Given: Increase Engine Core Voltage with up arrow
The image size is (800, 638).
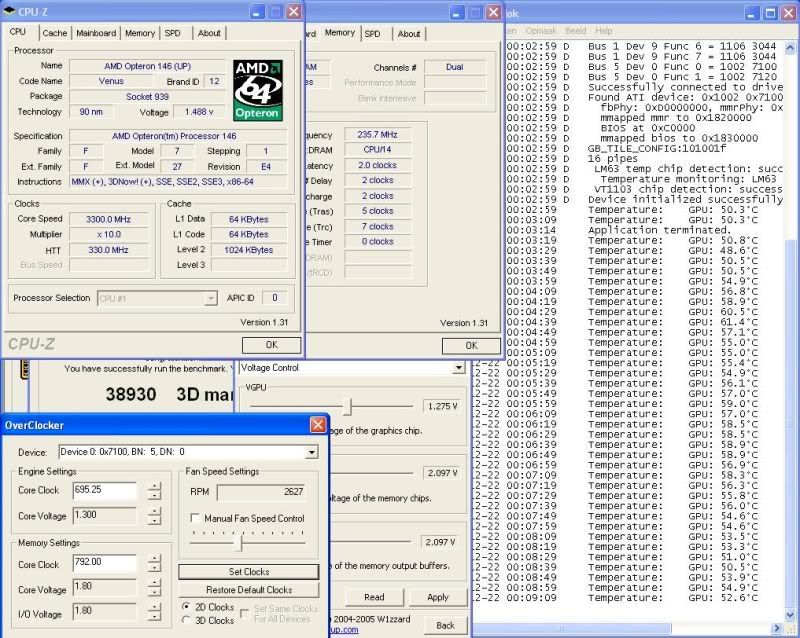Looking at the screenshot, I should click(x=154, y=511).
